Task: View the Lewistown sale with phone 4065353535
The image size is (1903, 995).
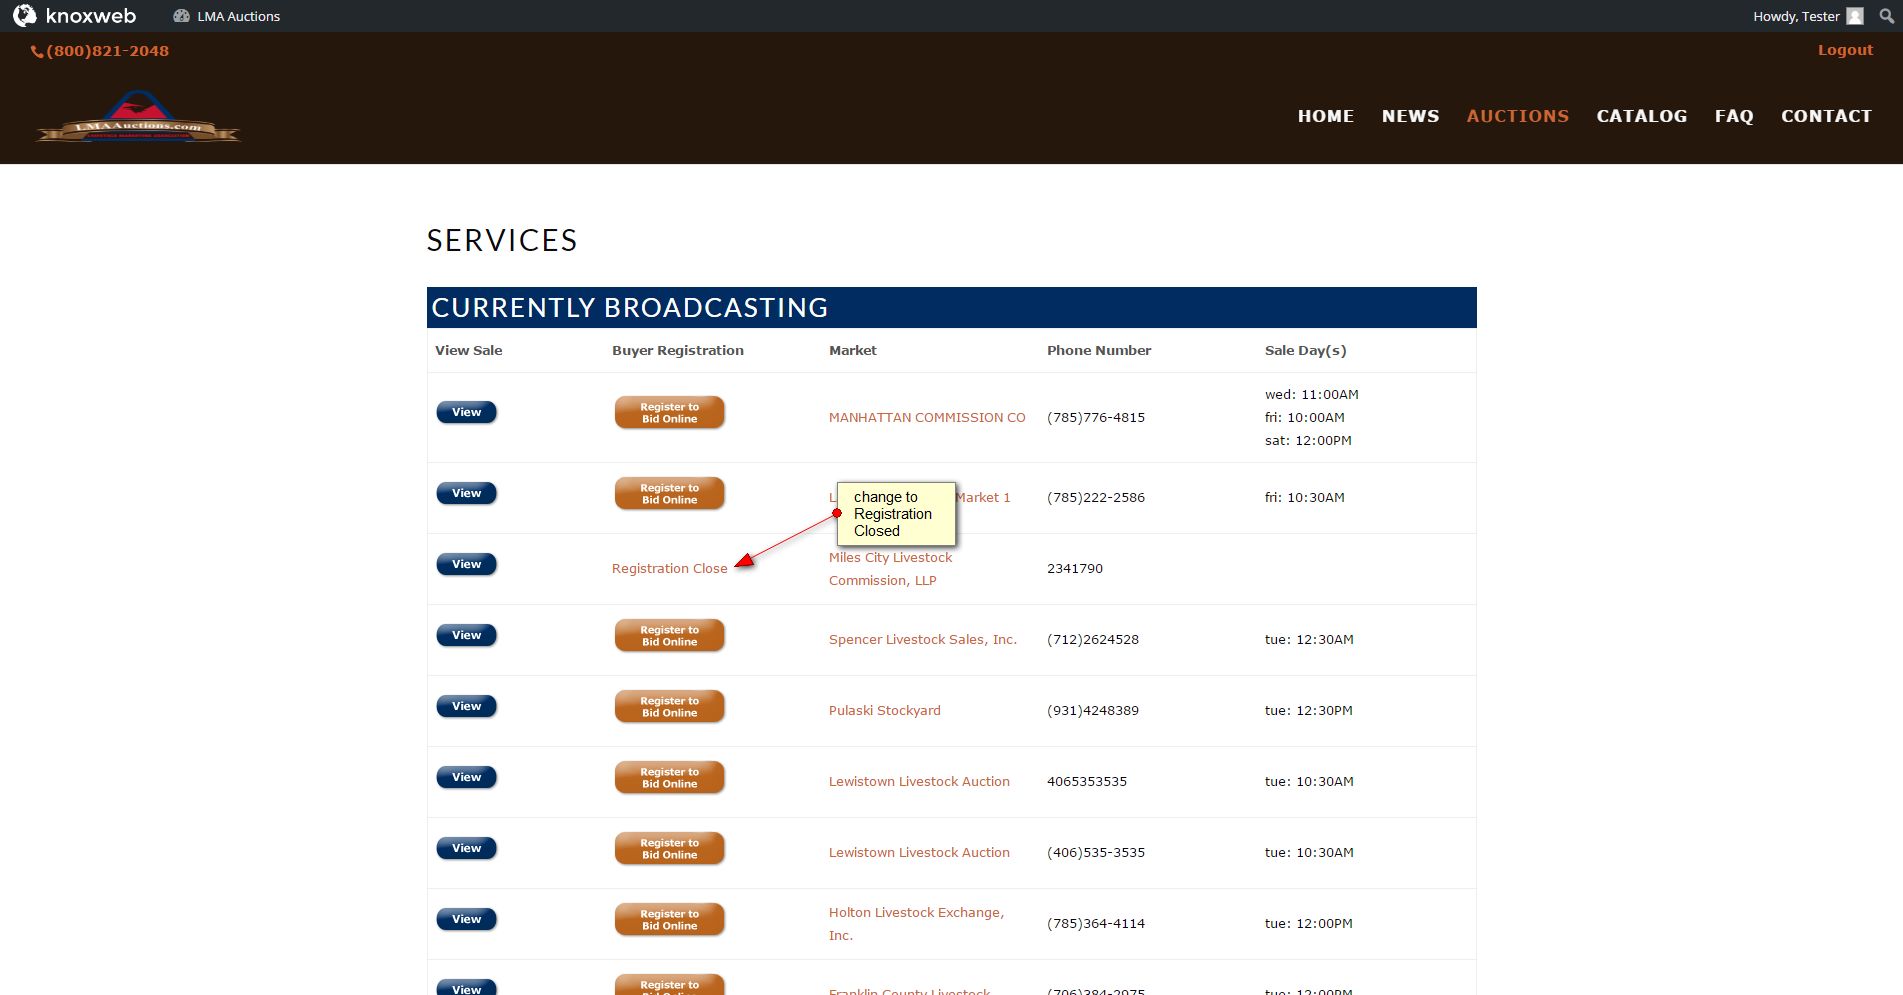Action: [466, 777]
